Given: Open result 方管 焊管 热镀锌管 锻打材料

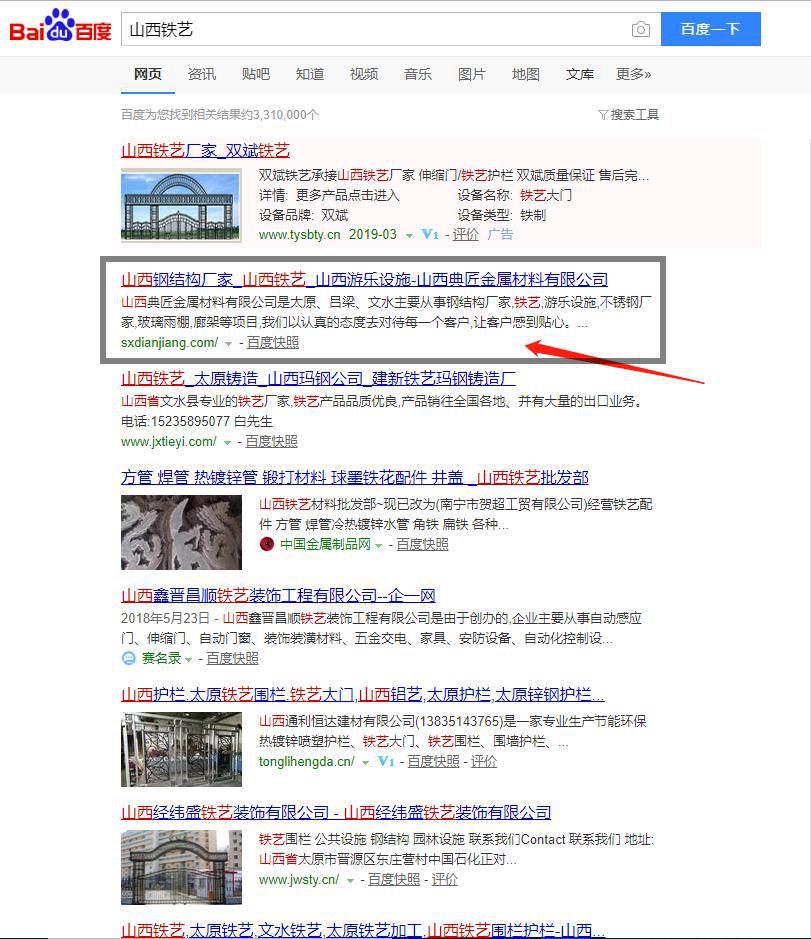Looking at the screenshot, I should click(355, 477).
